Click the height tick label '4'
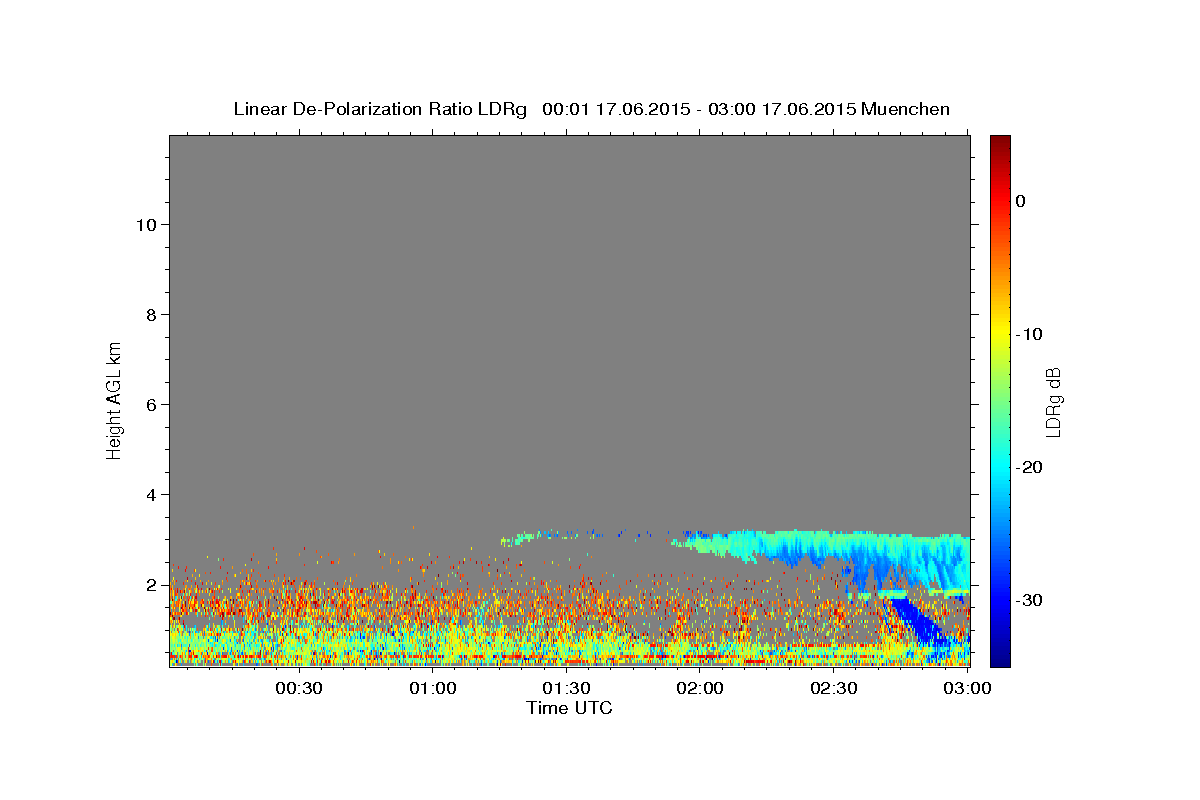The width and height of the screenshot is (1200, 800). 151,494
